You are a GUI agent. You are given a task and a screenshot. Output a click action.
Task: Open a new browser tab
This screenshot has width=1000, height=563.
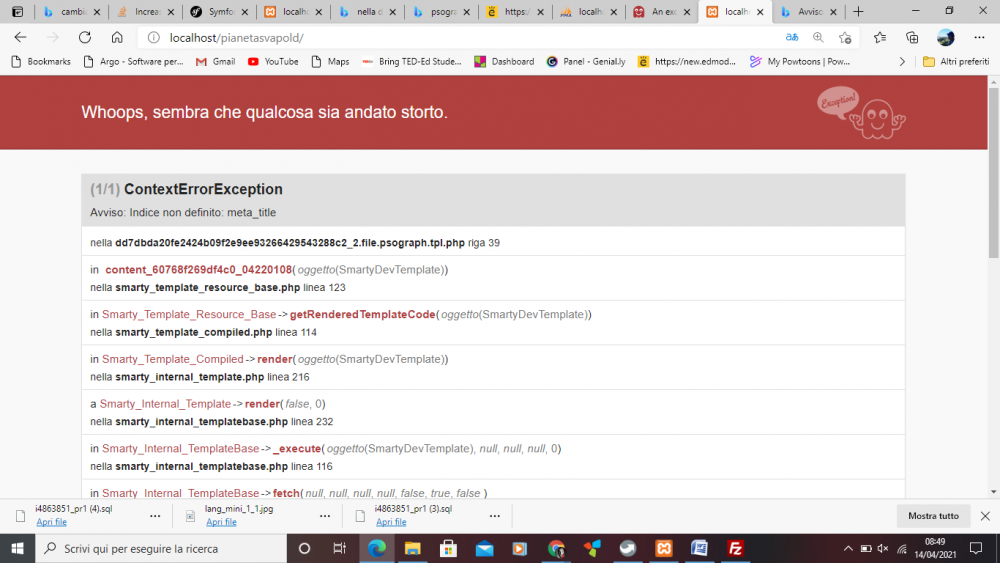(x=858, y=11)
